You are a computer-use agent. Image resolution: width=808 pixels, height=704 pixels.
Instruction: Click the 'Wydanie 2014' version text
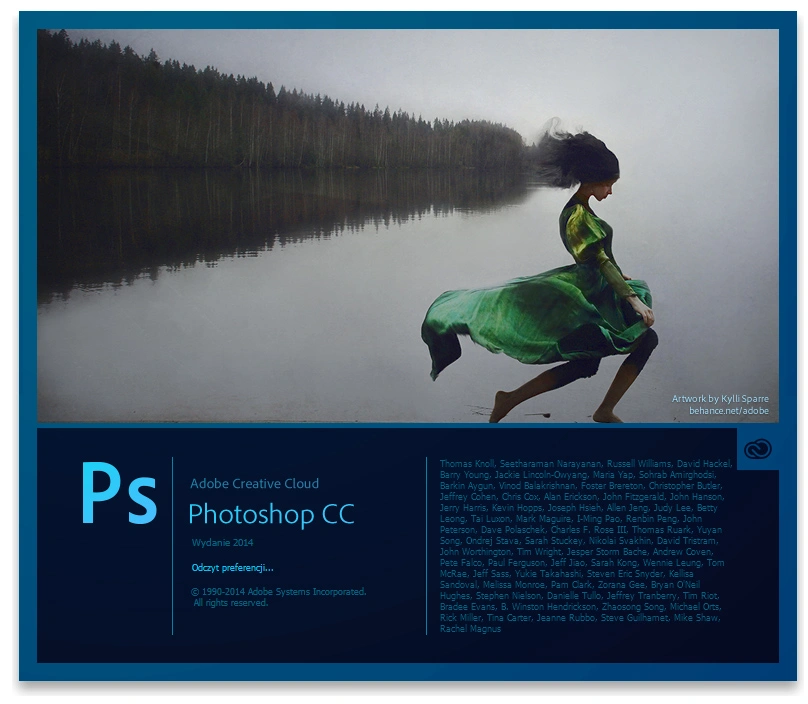(x=222, y=542)
